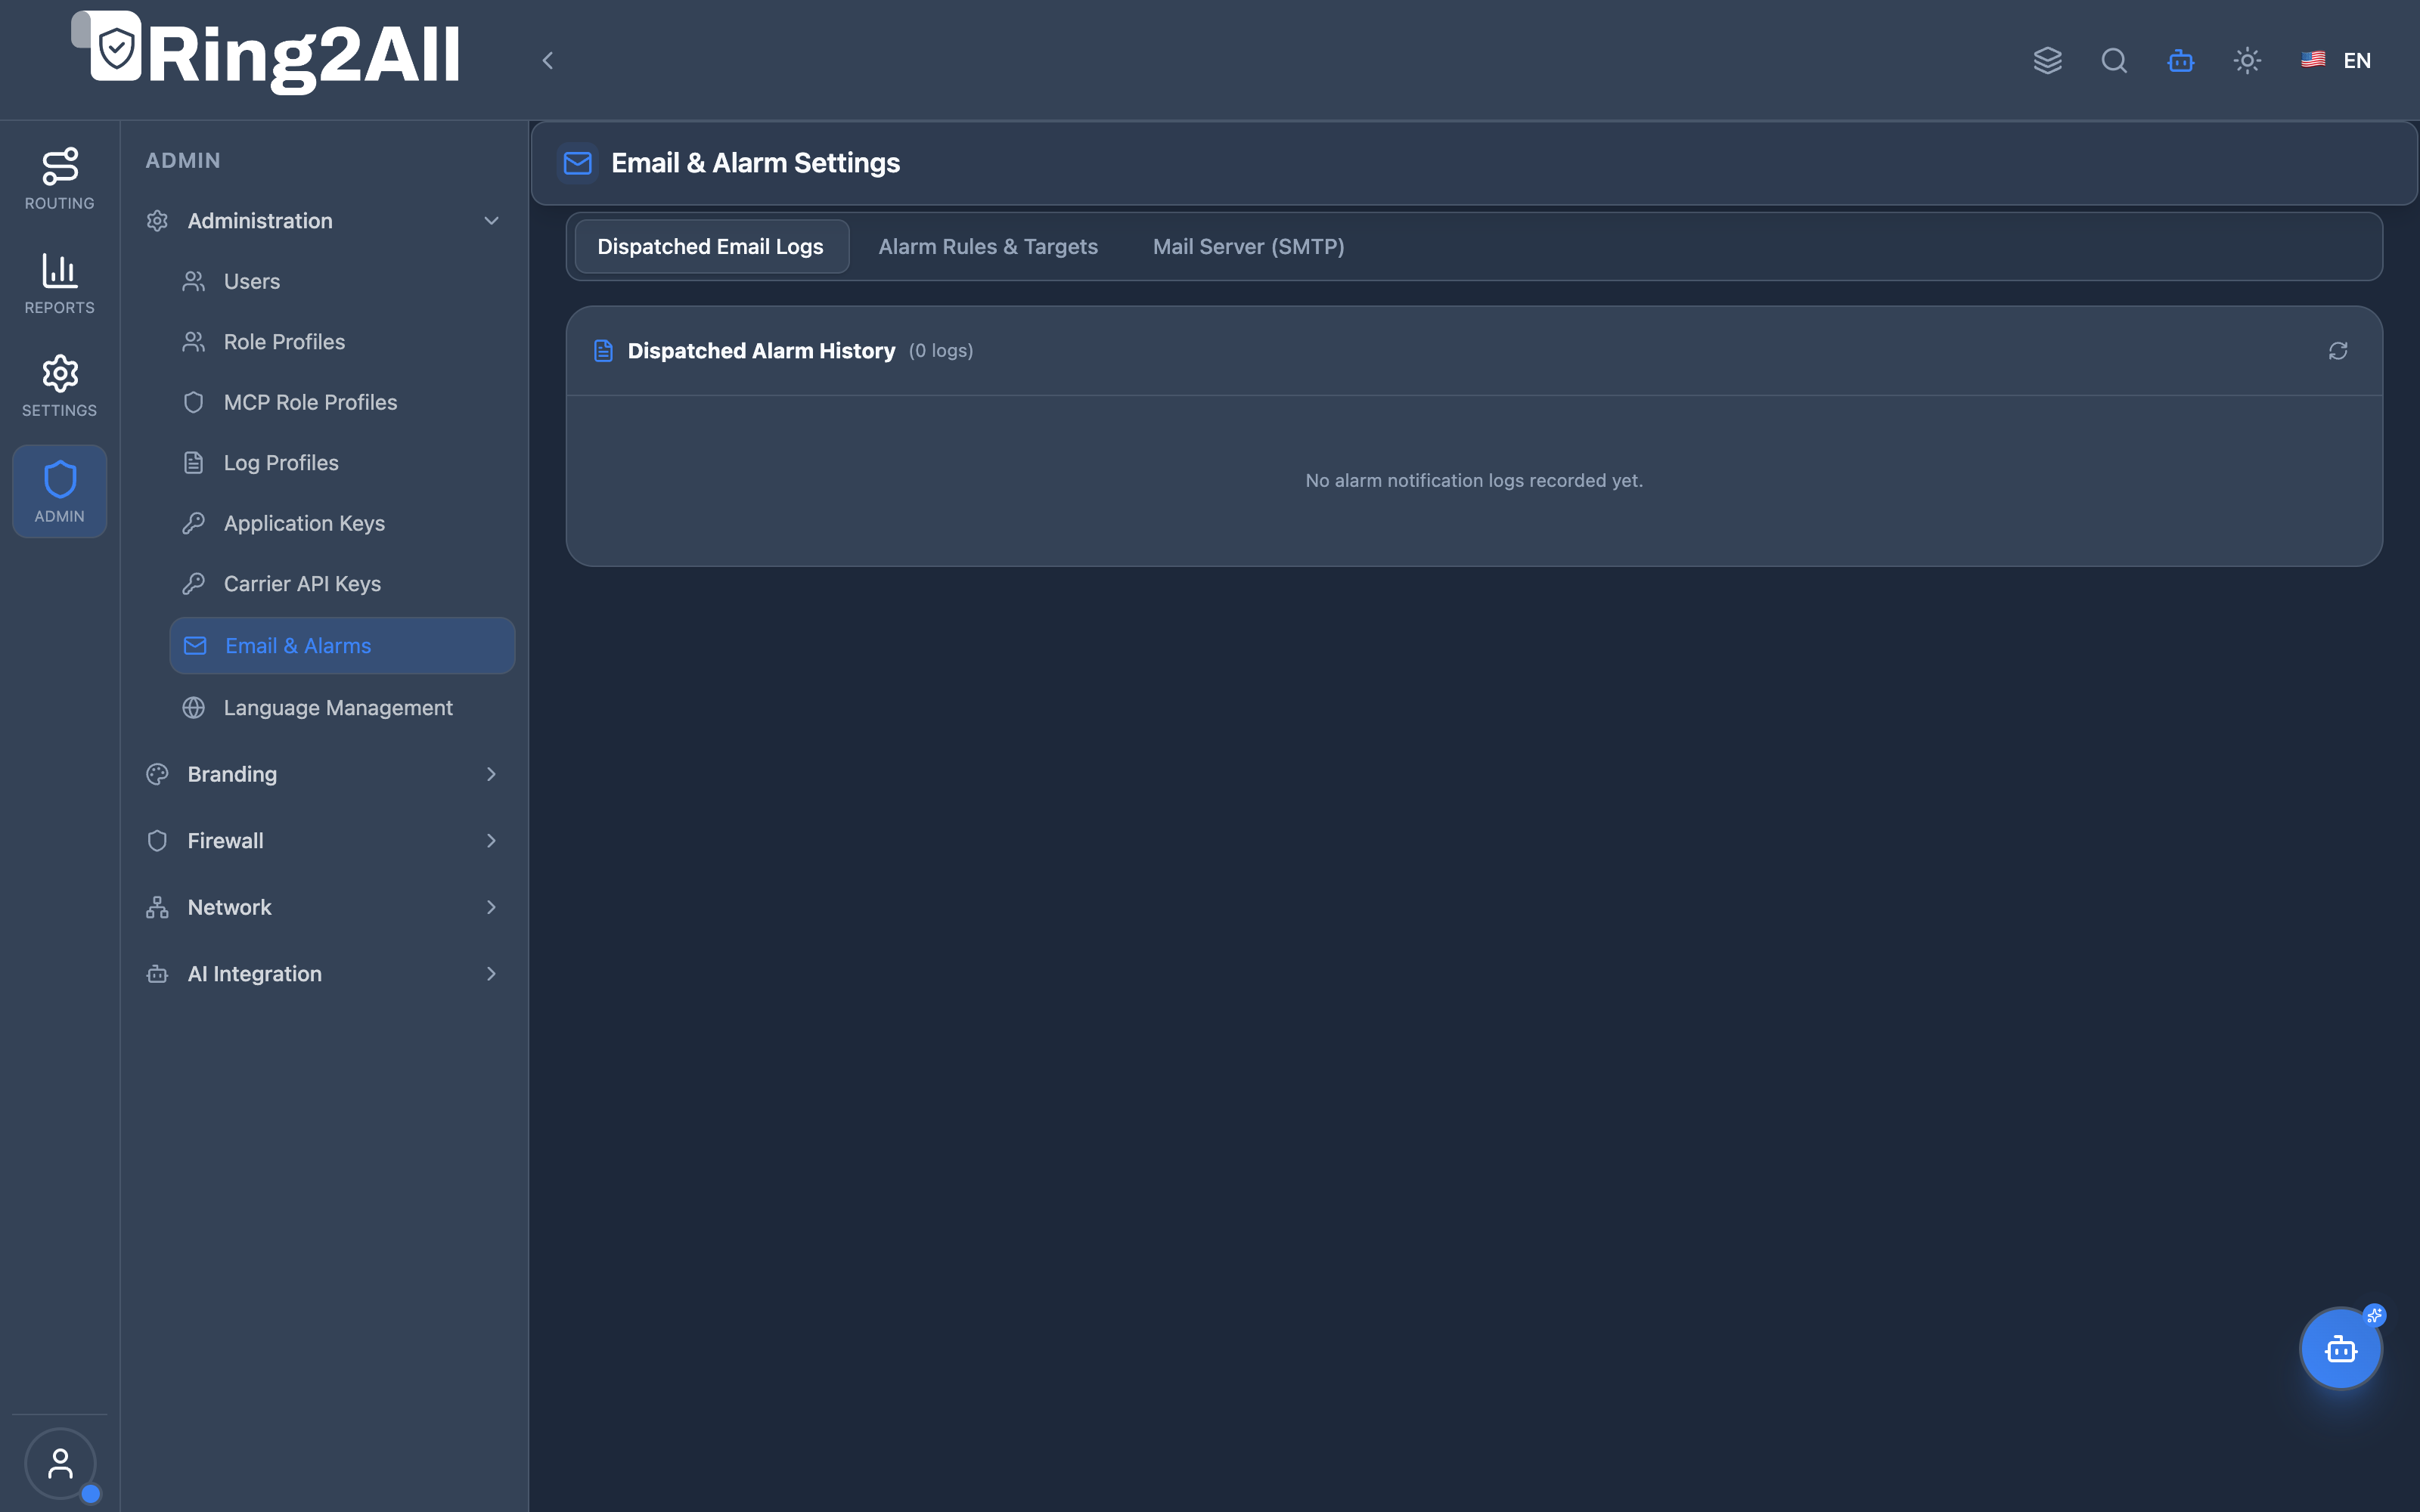Click the Users people icon
The width and height of the screenshot is (2420, 1512).
coord(194,282)
